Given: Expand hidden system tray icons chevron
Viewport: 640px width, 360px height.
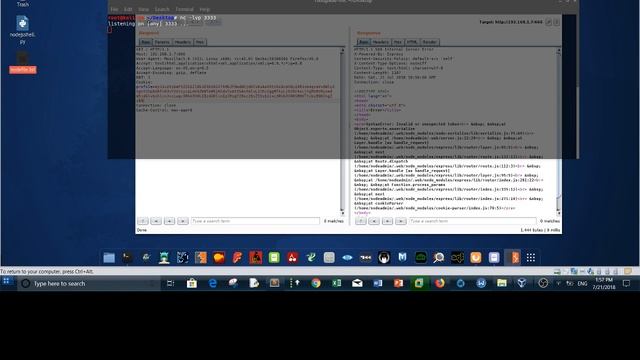Looking at the screenshot, I should click(558, 283).
